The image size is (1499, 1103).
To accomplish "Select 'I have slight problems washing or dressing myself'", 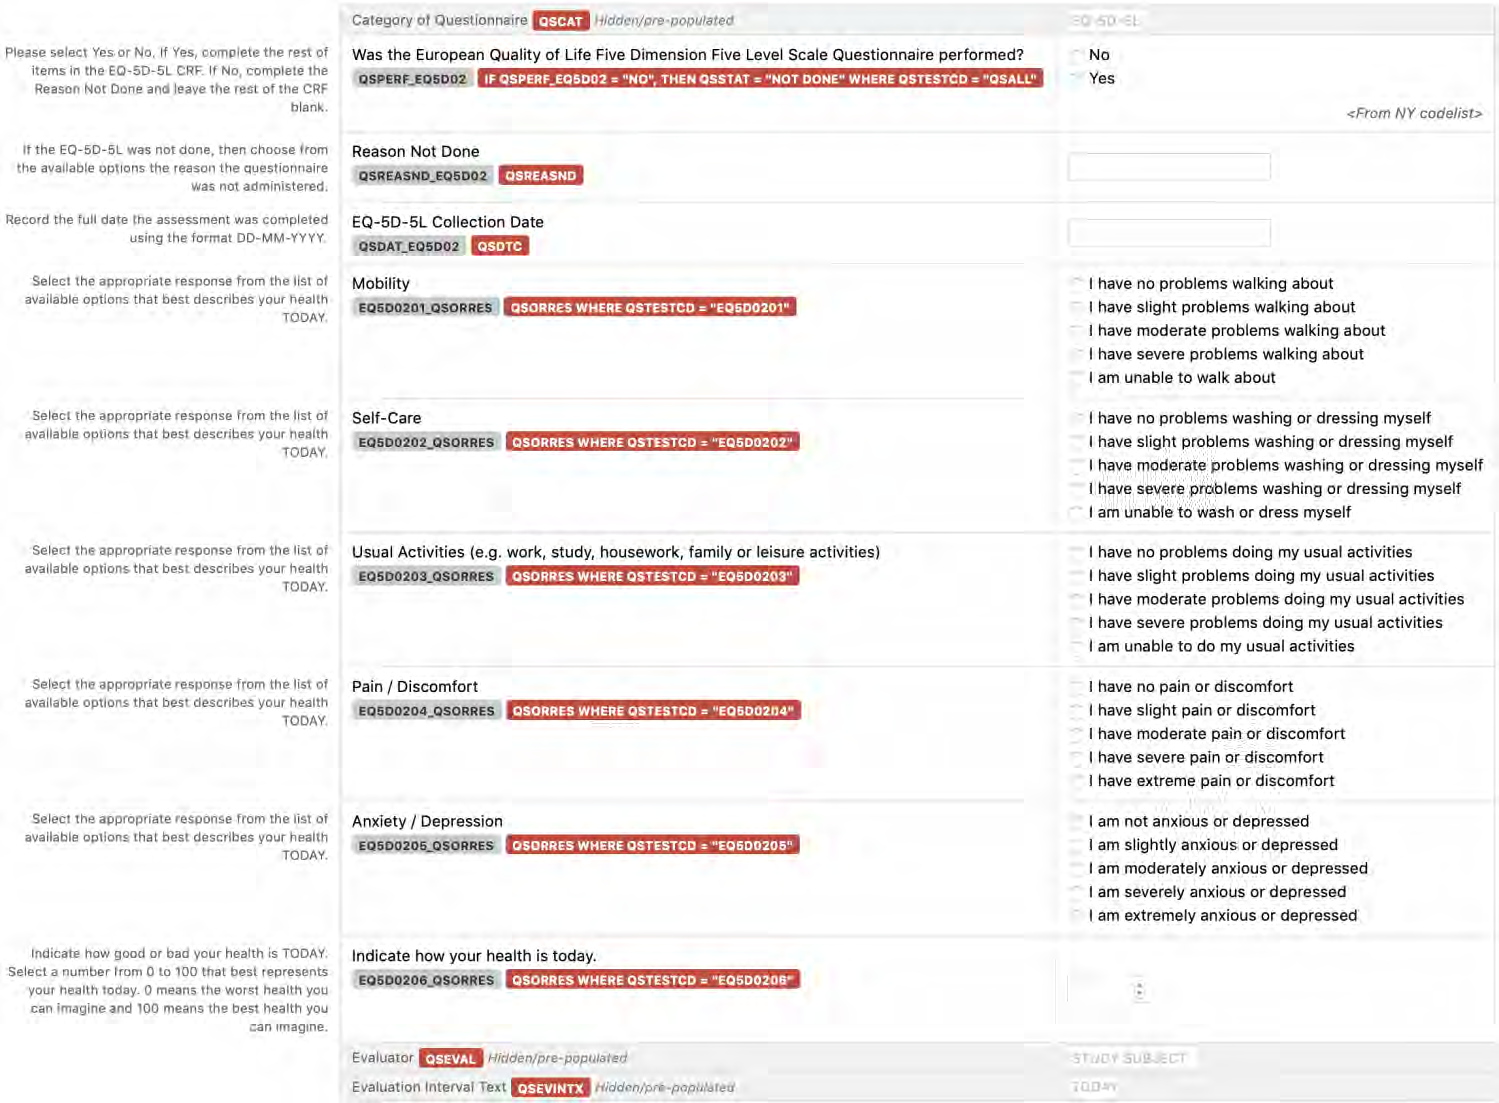I will (1077, 442).
